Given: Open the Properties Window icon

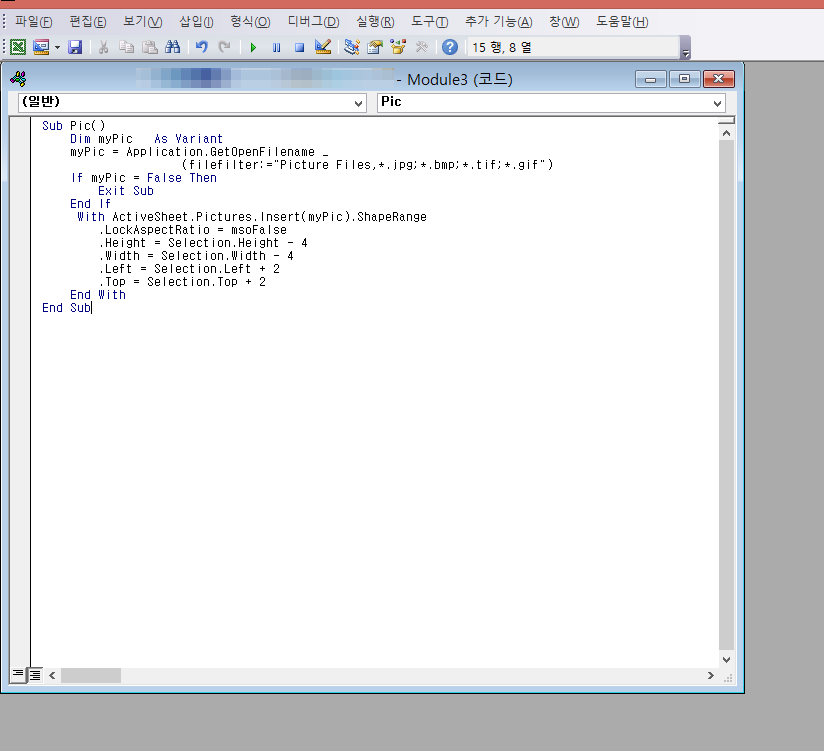Looking at the screenshot, I should coord(375,47).
